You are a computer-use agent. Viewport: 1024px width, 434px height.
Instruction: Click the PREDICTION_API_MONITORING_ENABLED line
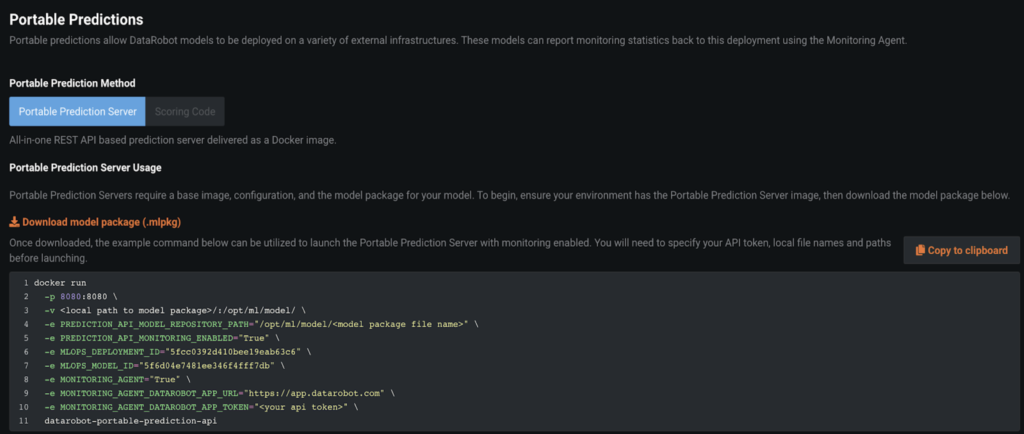coord(162,338)
